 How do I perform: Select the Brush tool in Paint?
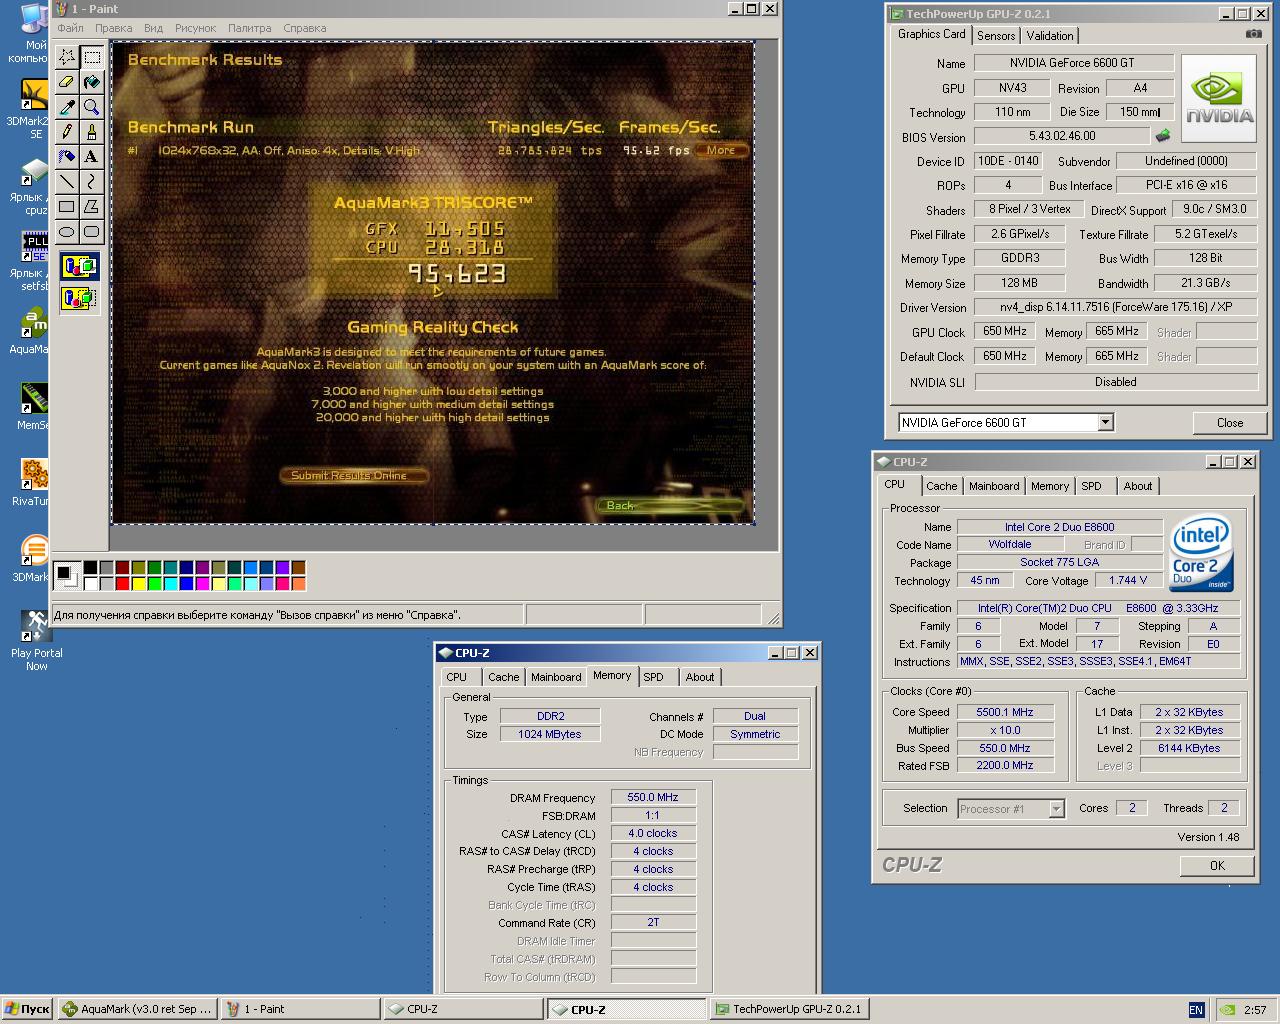(x=91, y=132)
